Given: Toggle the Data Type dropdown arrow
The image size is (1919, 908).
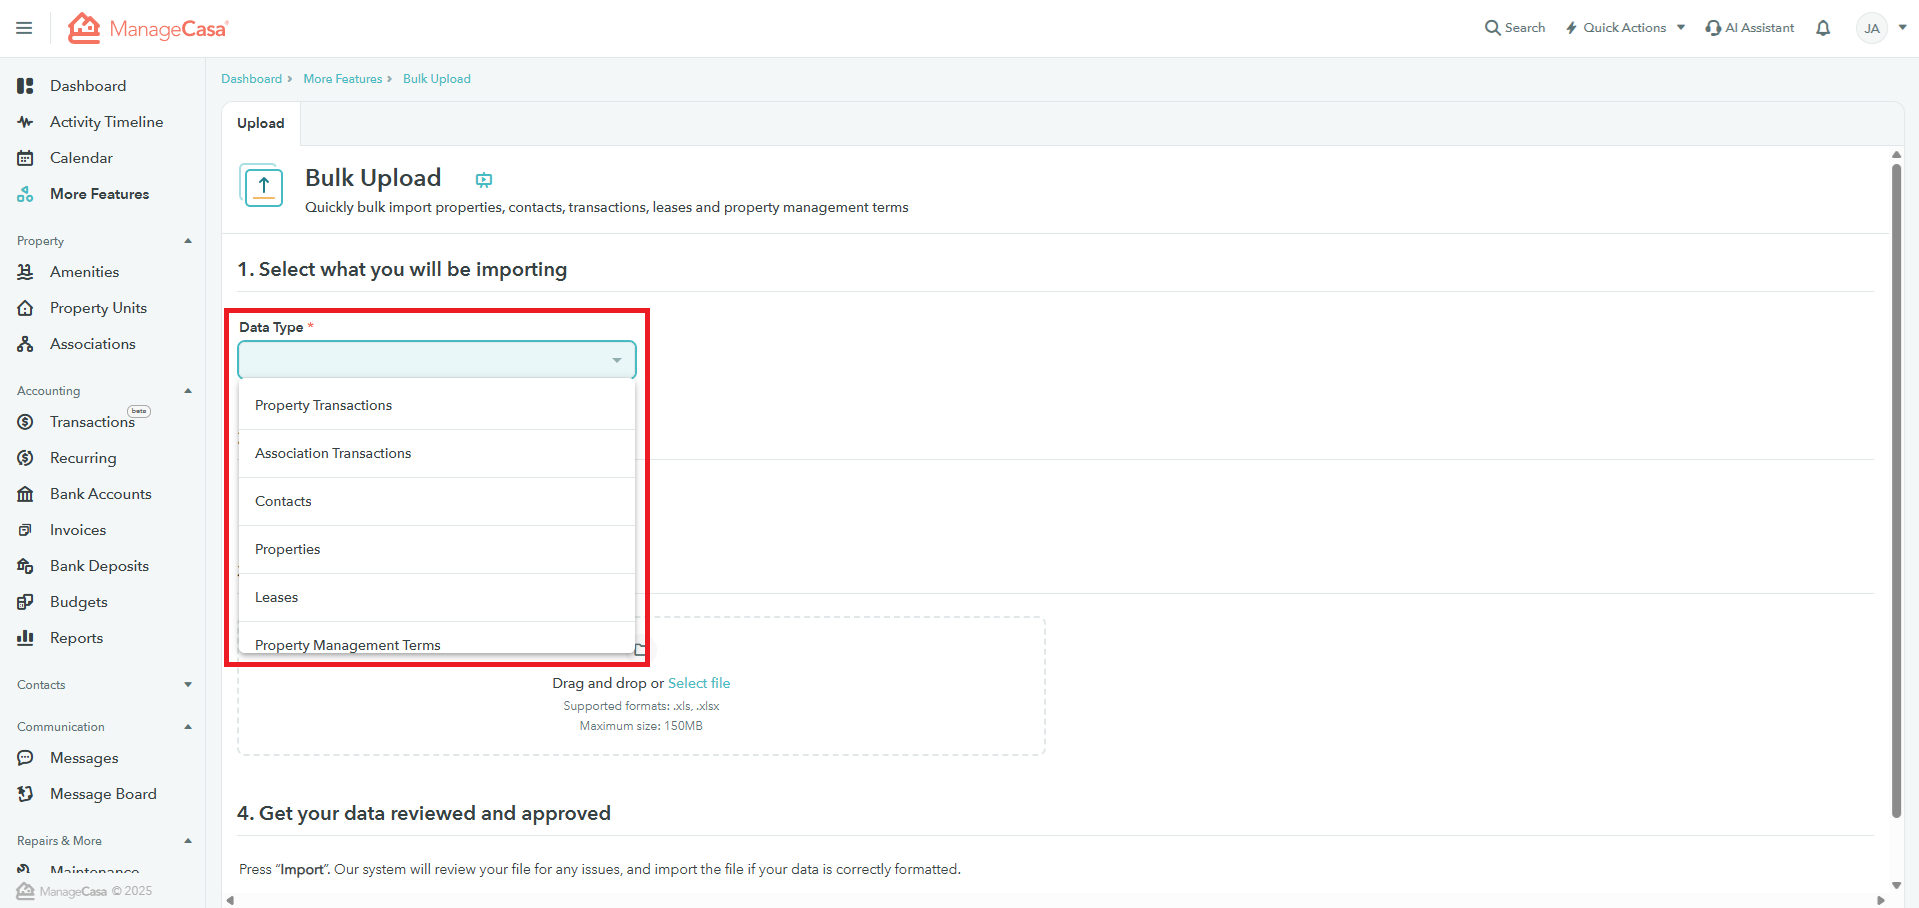Looking at the screenshot, I should 617,360.
